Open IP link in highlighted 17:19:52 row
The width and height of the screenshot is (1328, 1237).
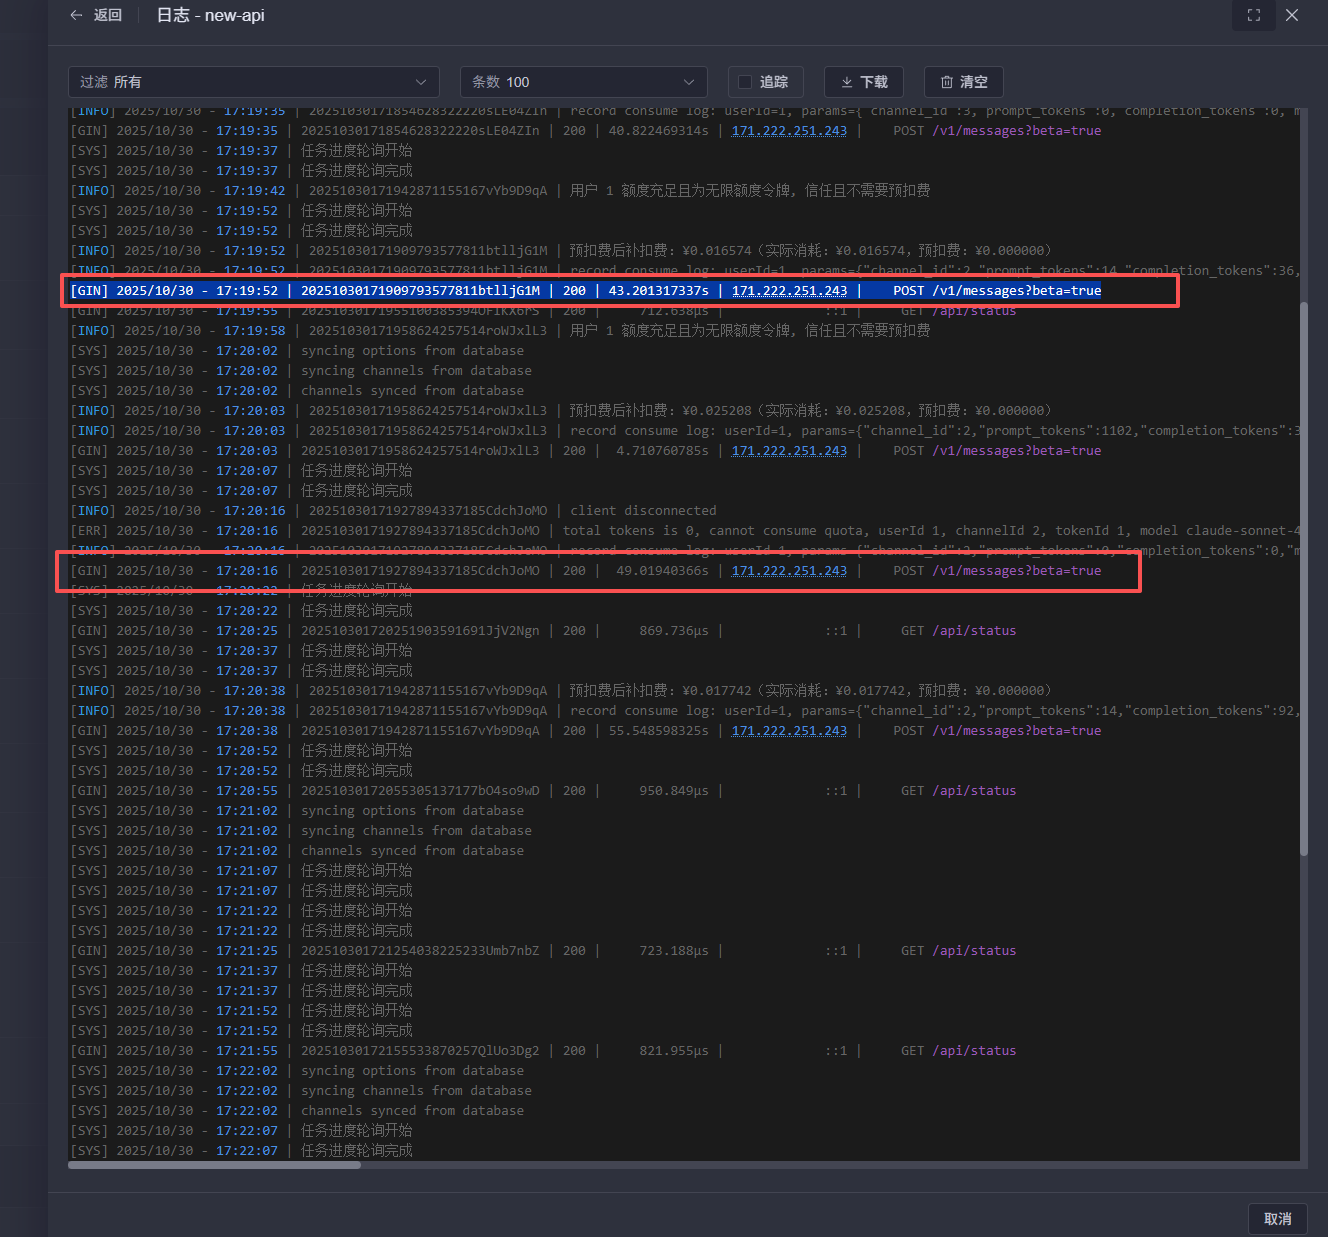point(789,291)
